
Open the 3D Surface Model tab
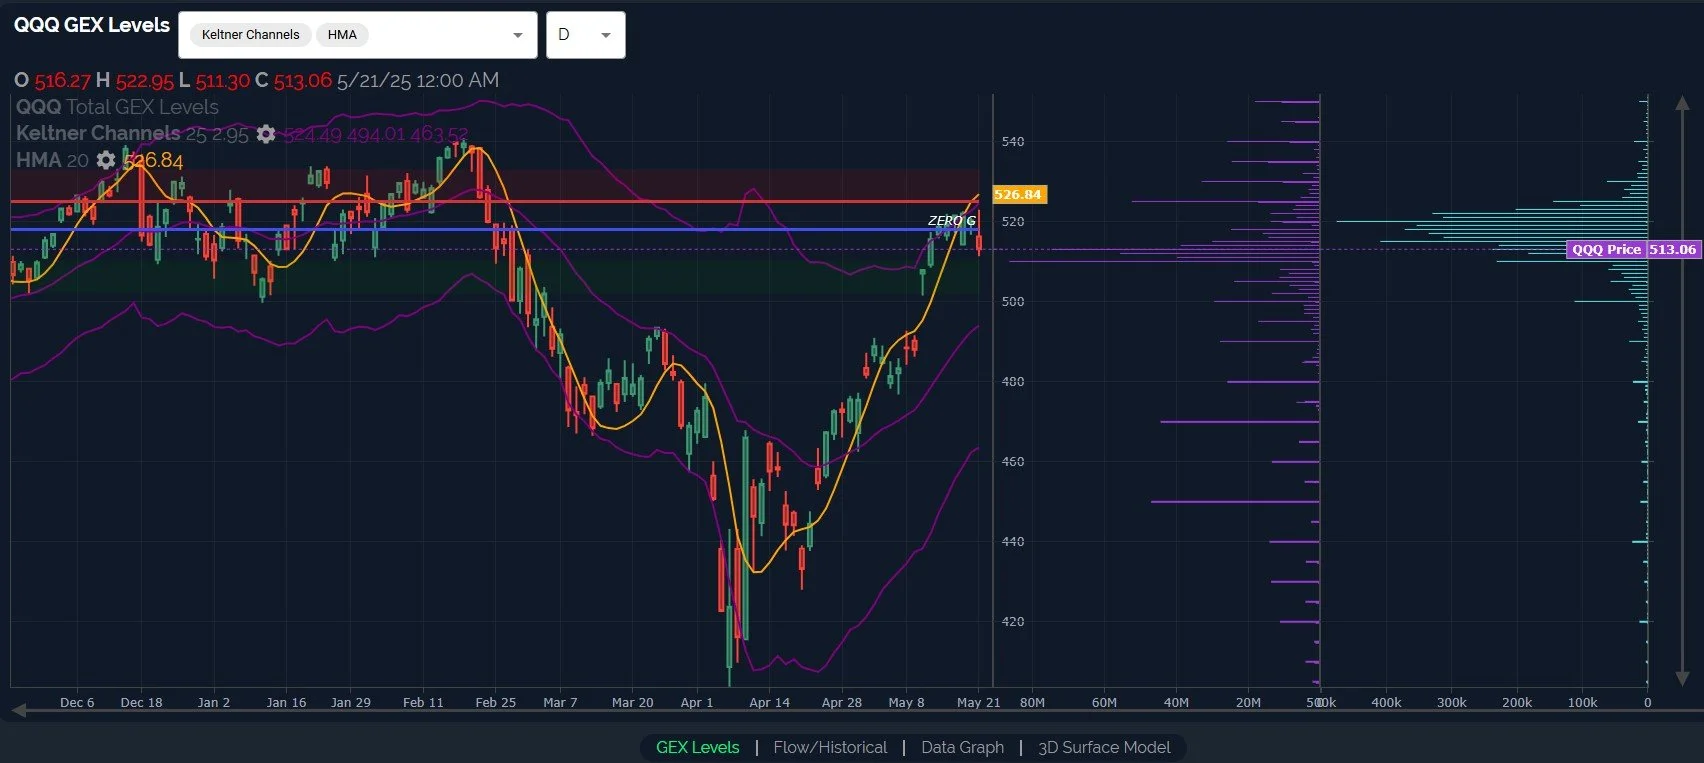pos(1104,747)
